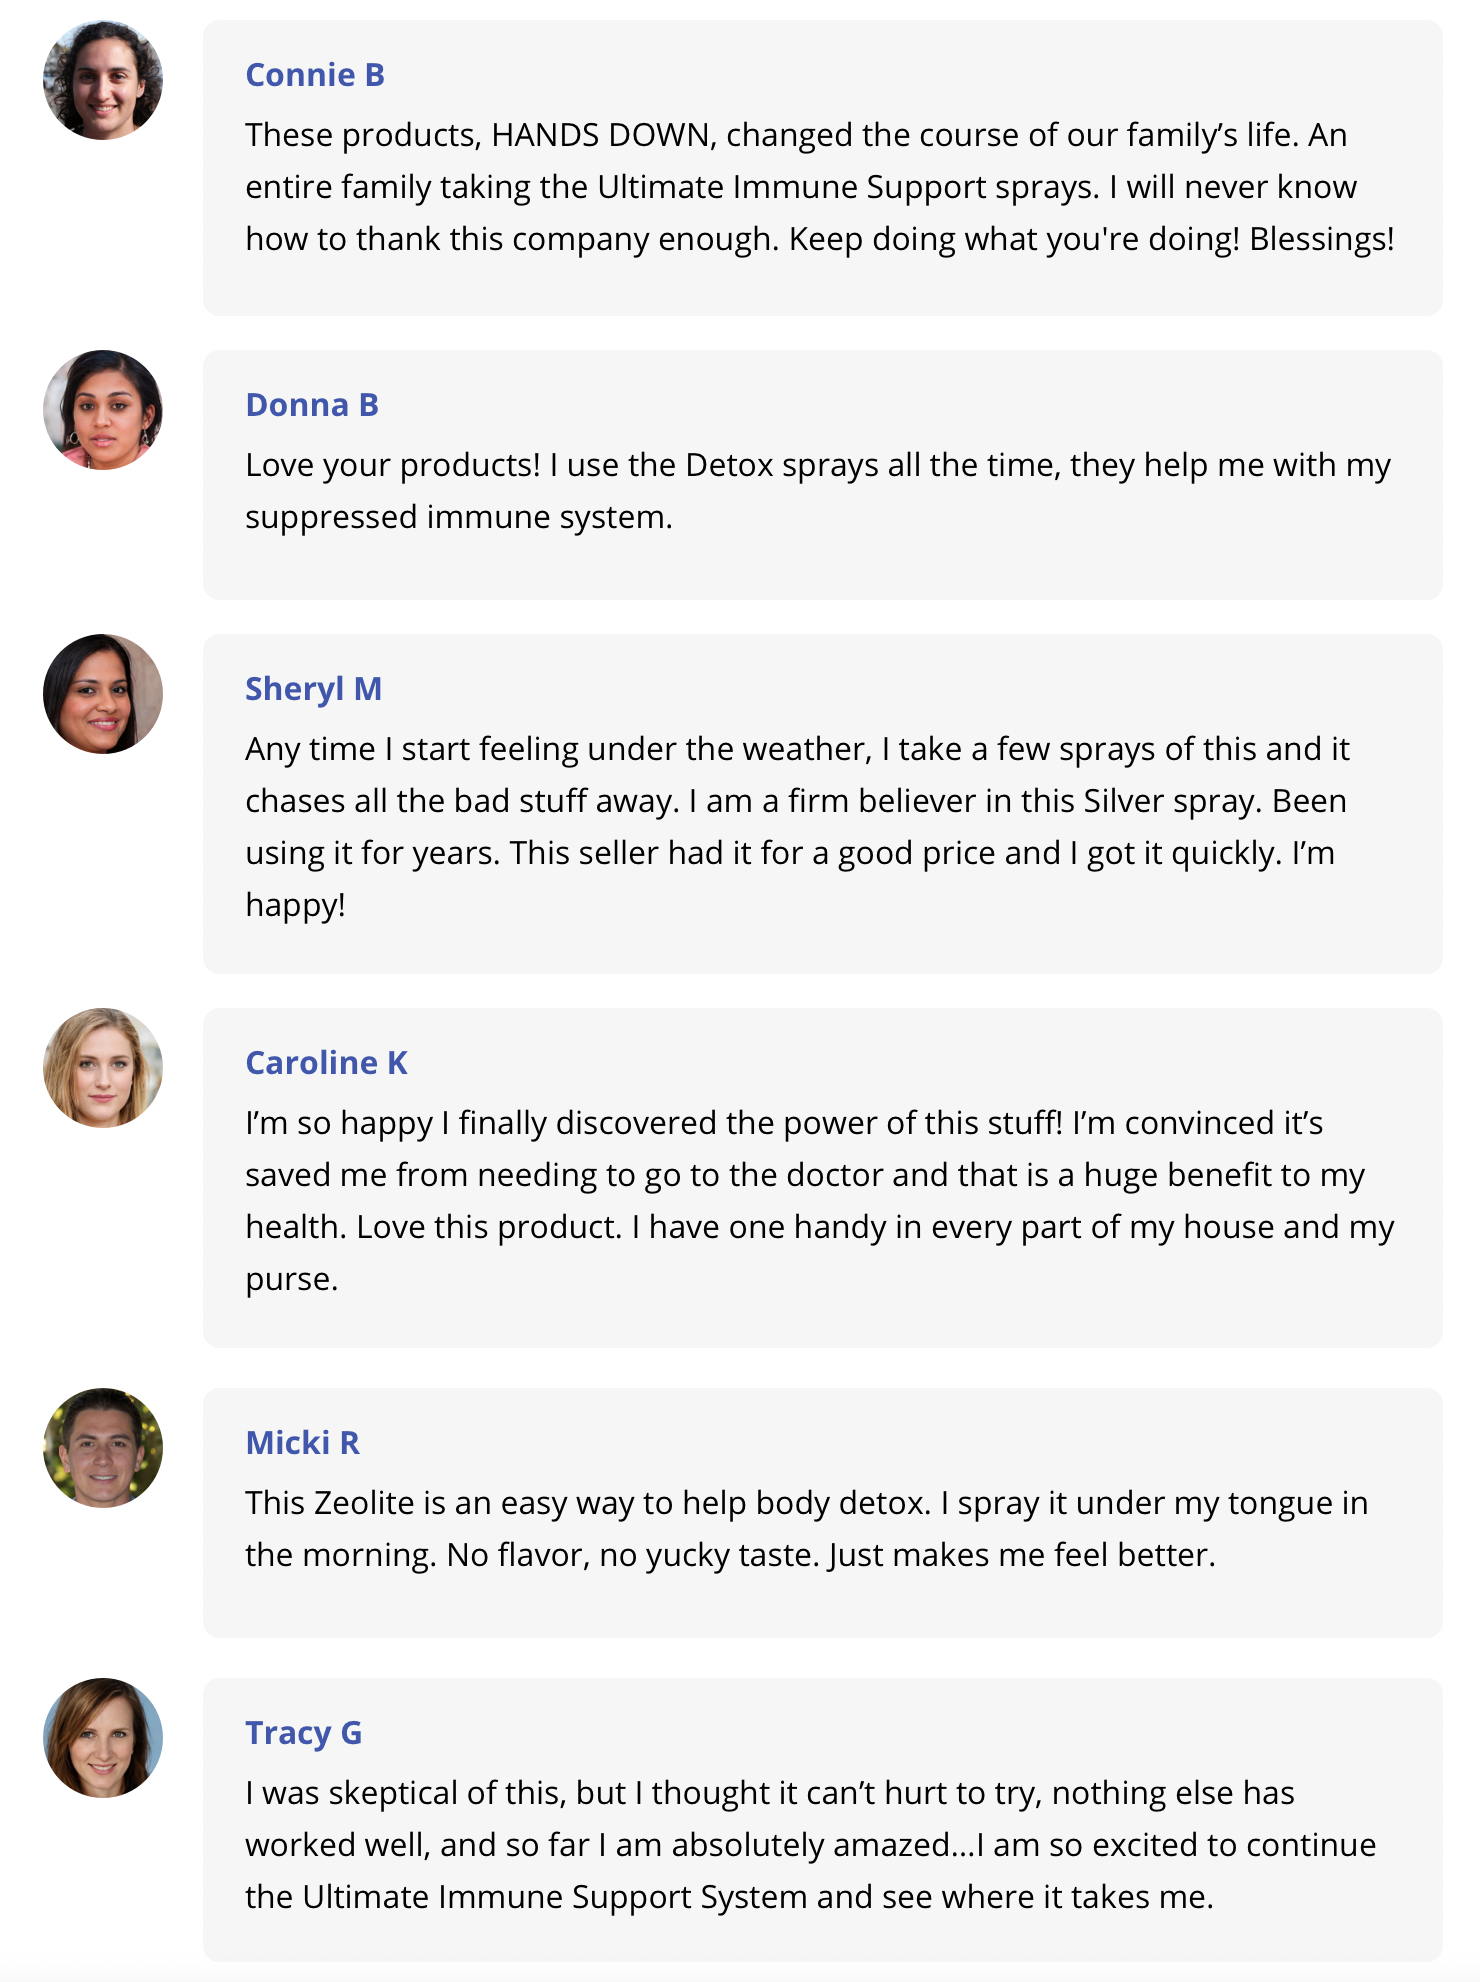Click the Connie B name heading
Image resolution: width=1480 pixels, height=1982 pixels.
315,75
